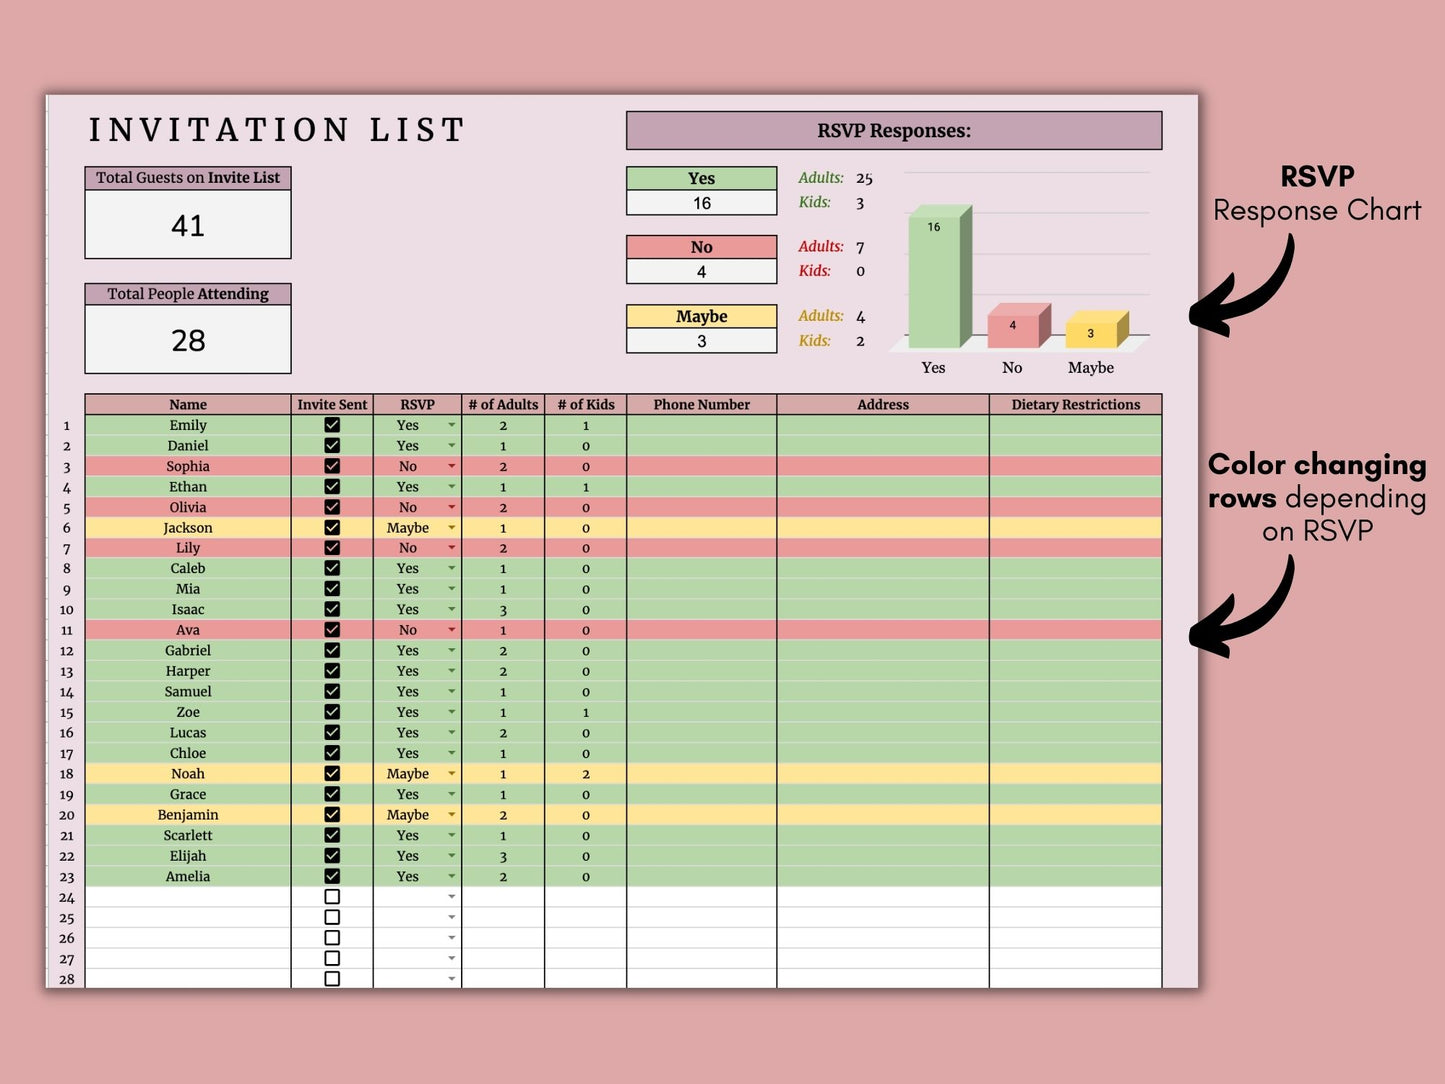
Task: Open the RSVP dropdown arrow for Sophia
Action: point(451,466)
